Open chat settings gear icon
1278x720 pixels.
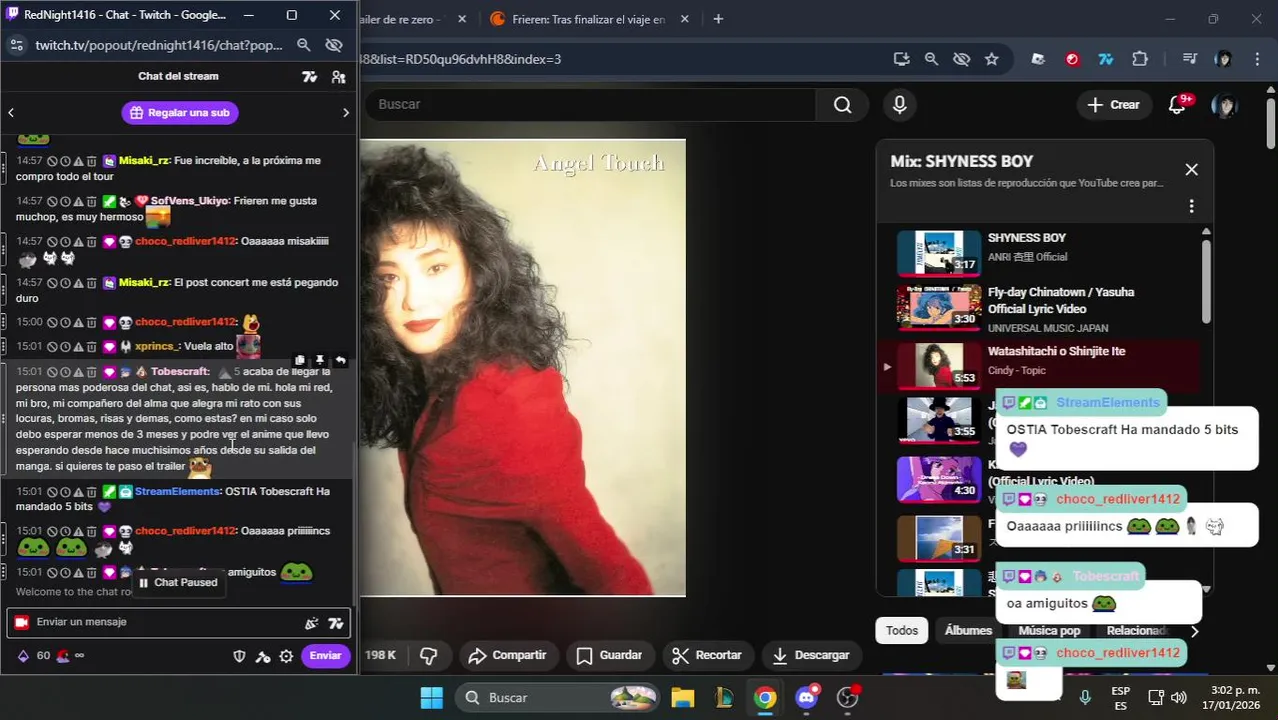point(286,656)
